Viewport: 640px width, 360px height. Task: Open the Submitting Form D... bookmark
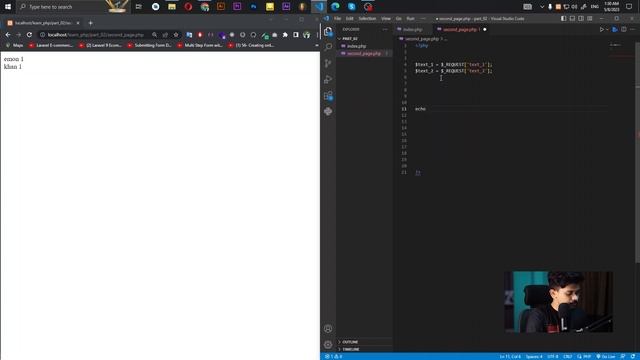pyautogui.click(x=149, y=45)
